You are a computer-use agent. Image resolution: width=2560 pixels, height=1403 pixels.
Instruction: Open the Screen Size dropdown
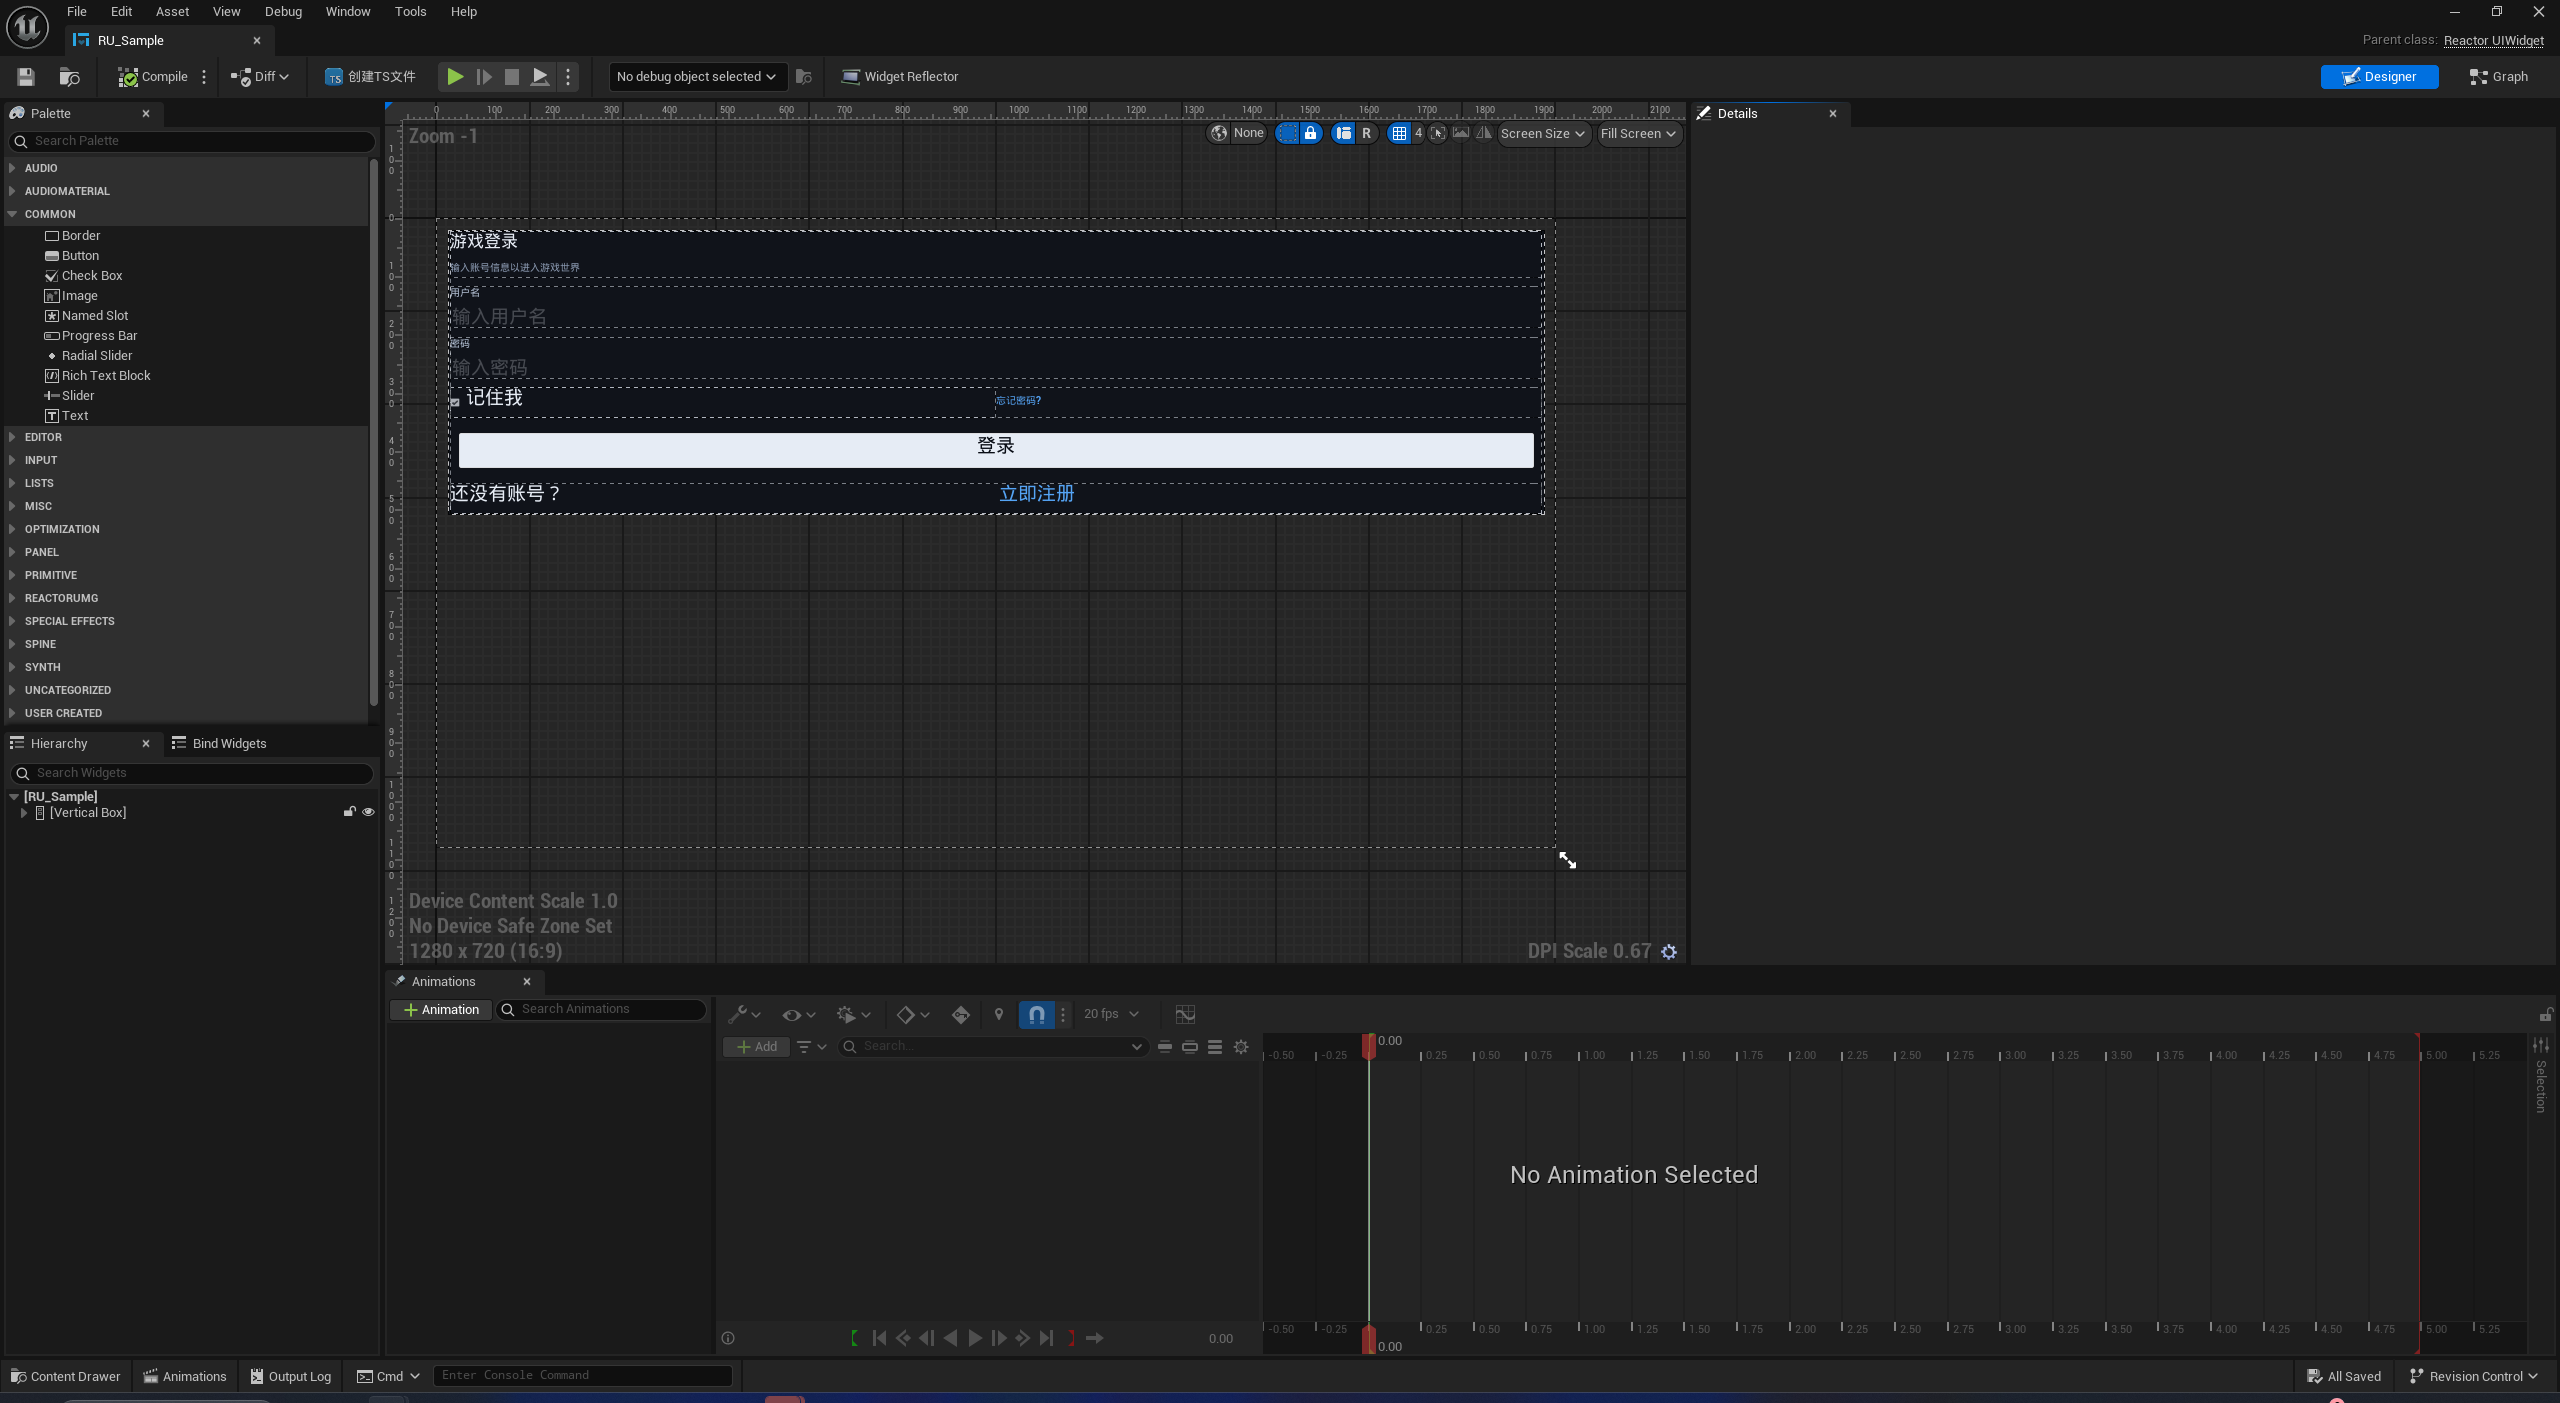point(1542,134)
